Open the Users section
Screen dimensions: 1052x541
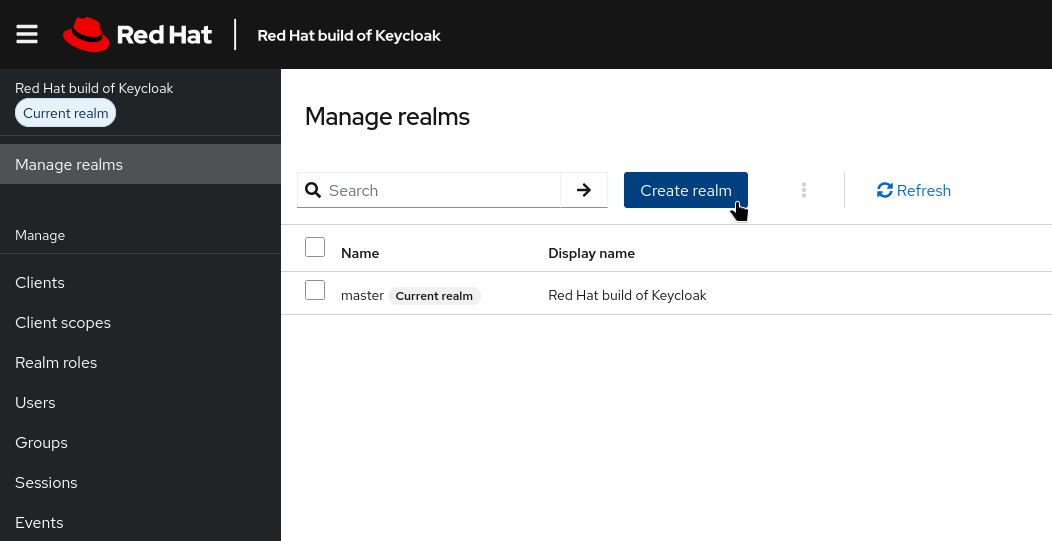(x=35, y=403)
